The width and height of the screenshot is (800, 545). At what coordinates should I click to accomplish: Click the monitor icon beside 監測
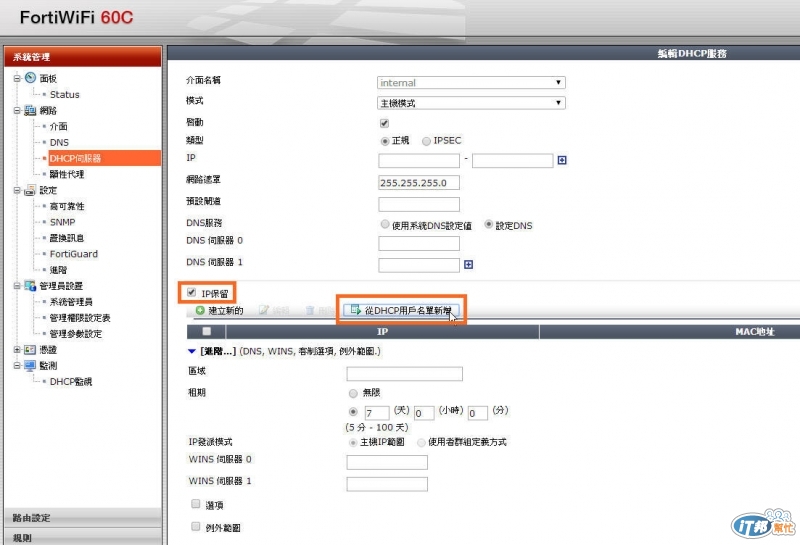pyautogui.click(x=30, y=365)
